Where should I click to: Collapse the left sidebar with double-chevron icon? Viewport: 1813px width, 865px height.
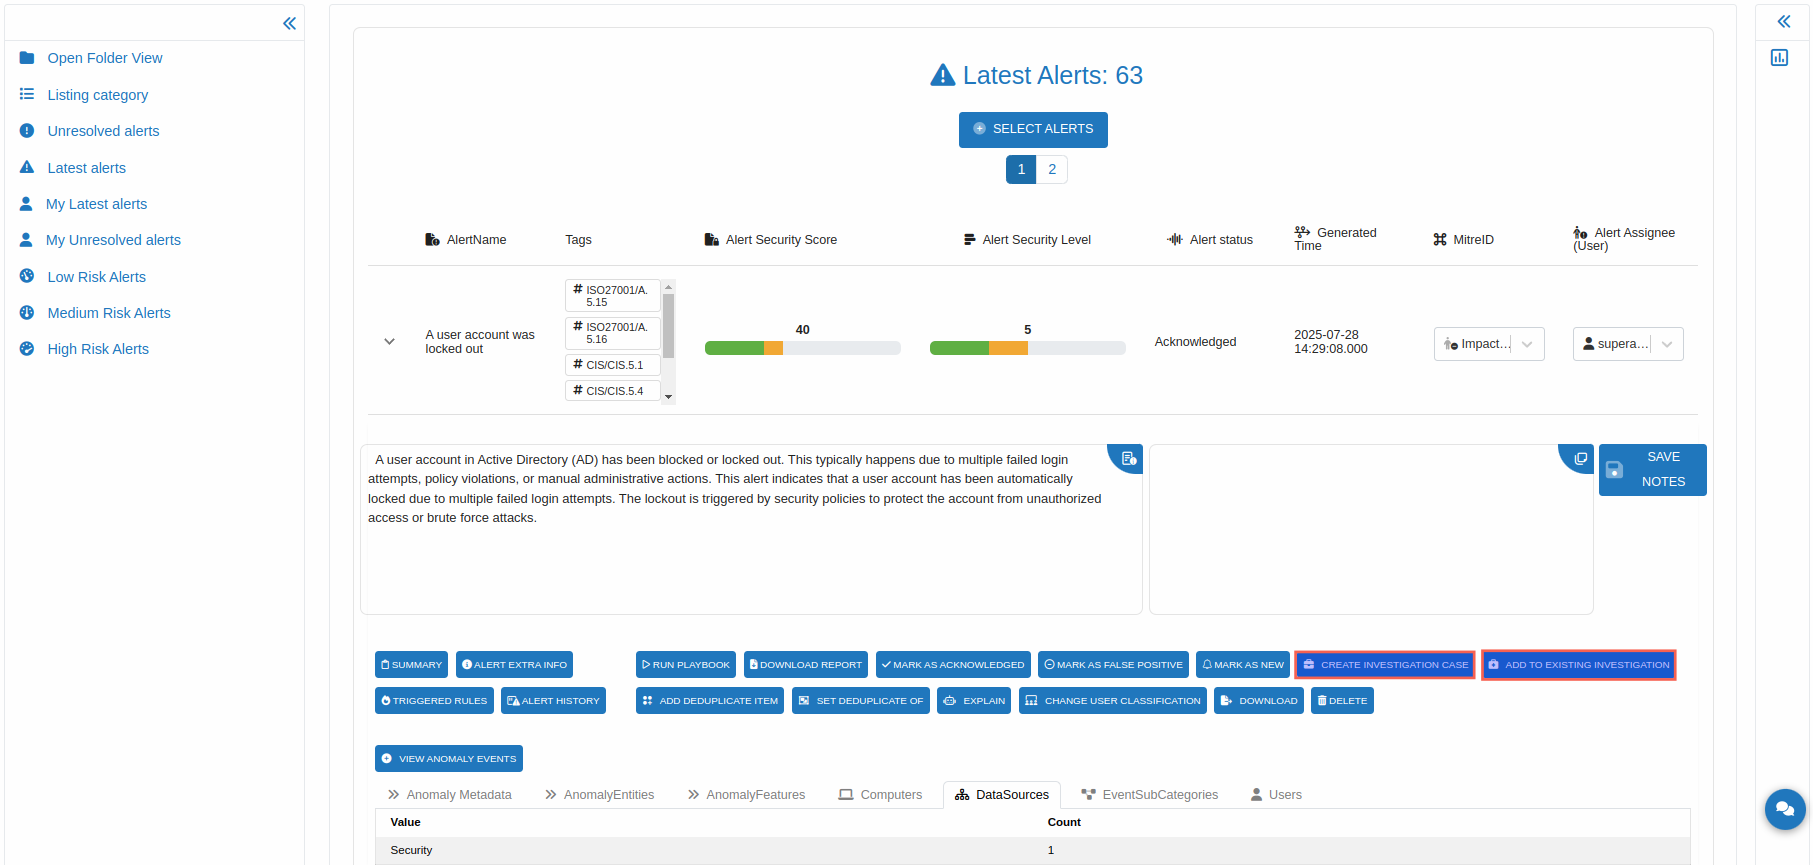(289, 23)
